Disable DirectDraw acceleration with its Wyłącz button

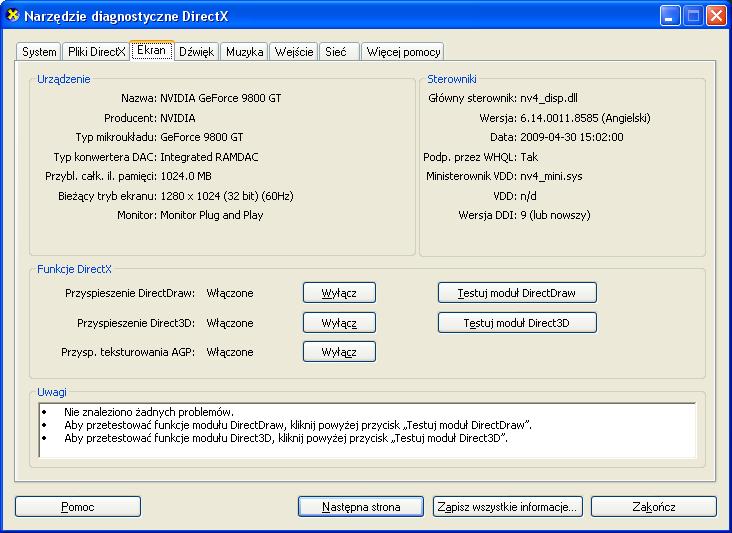pyautogui.click(x=339, y=293)
